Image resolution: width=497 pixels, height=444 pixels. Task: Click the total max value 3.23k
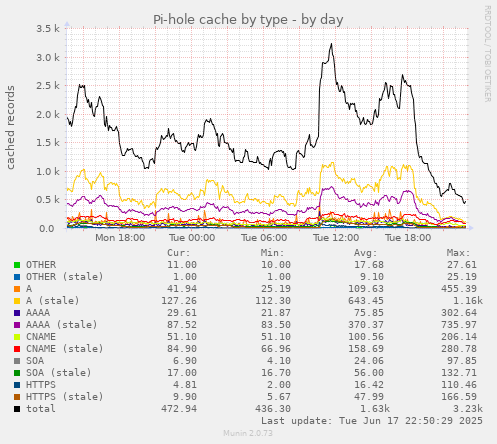point(468,409)
